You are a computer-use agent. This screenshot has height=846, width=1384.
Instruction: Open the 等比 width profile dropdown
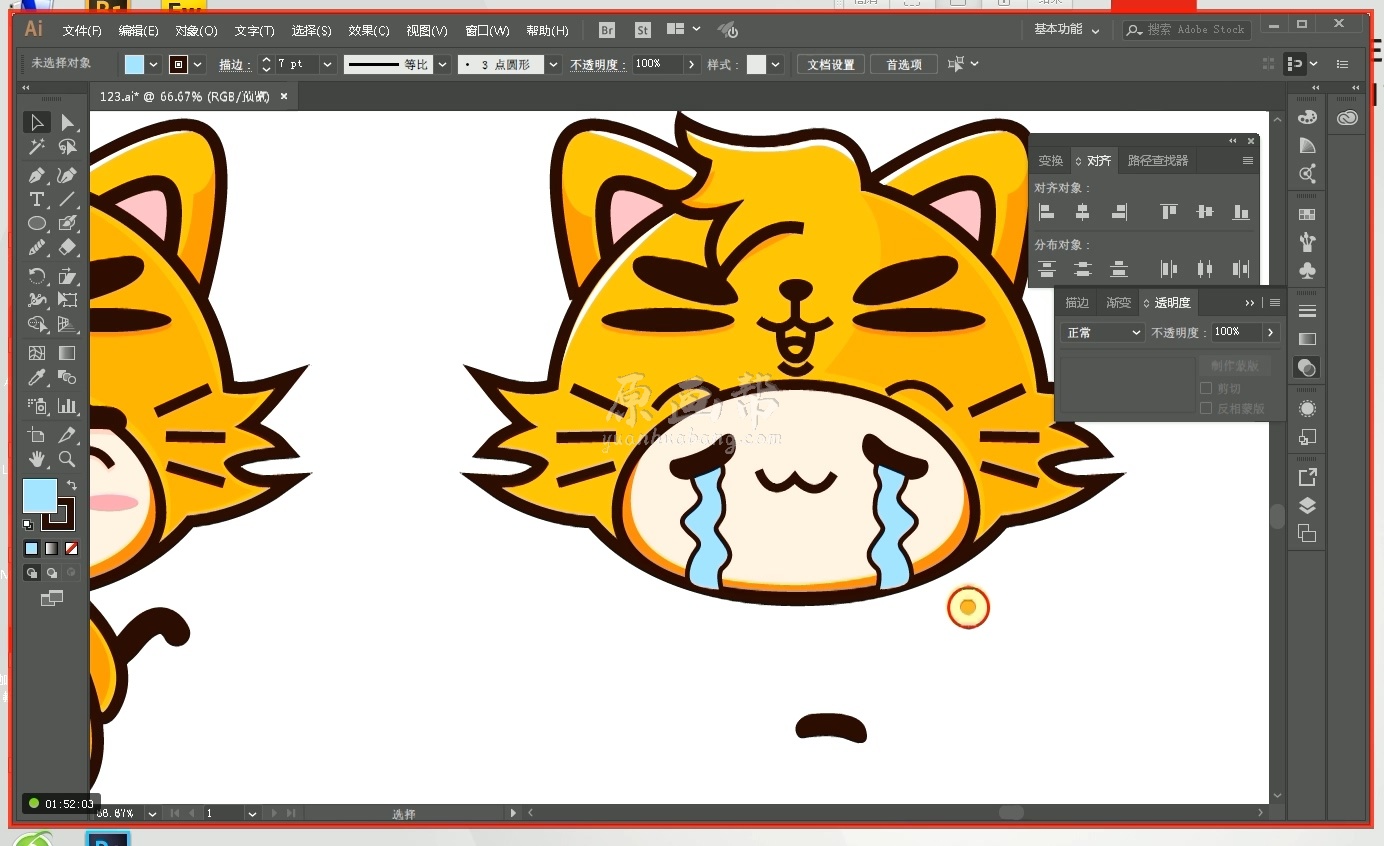tap(442, 64)
